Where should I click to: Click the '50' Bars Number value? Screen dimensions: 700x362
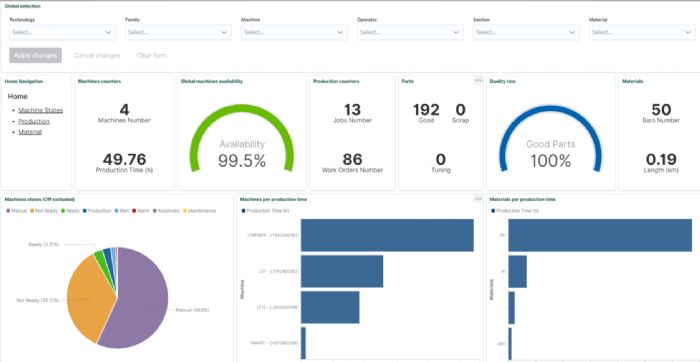661,109
